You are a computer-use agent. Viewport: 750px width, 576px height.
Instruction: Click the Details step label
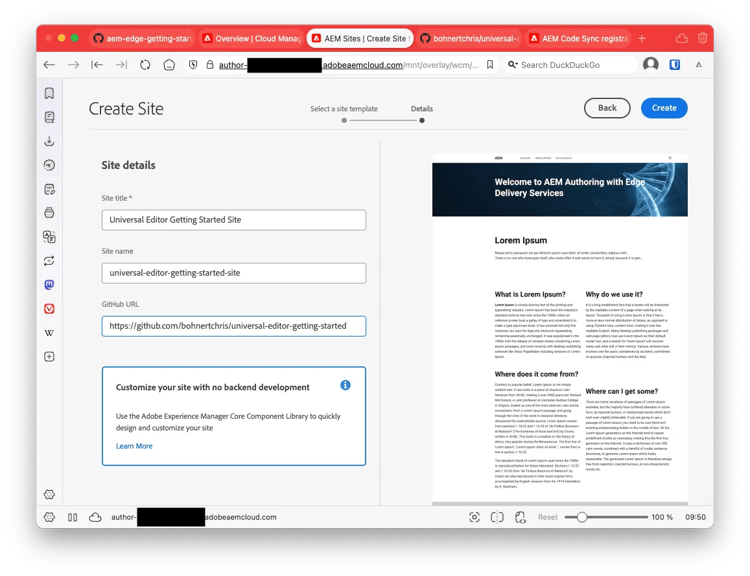[x=422, y=109]
